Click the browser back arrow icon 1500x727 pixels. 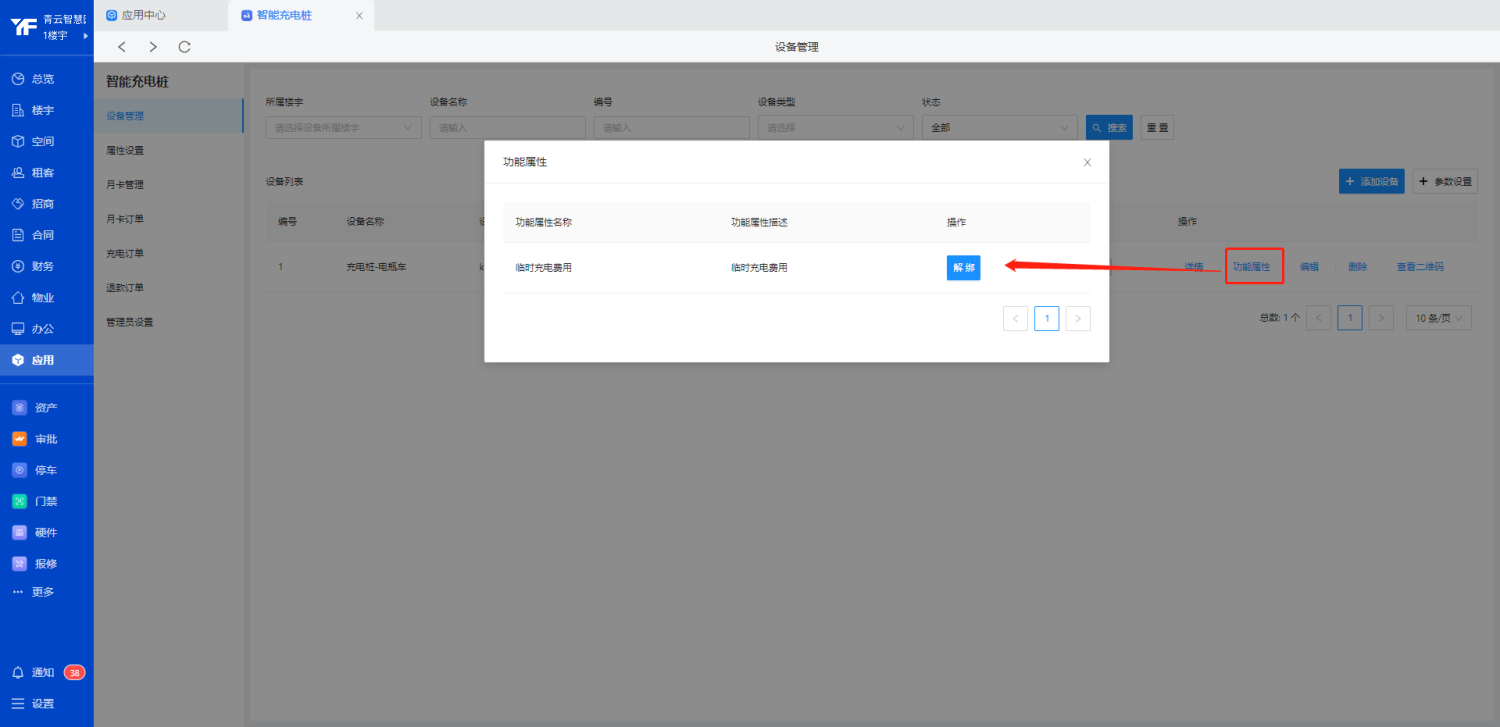point(122,47)
